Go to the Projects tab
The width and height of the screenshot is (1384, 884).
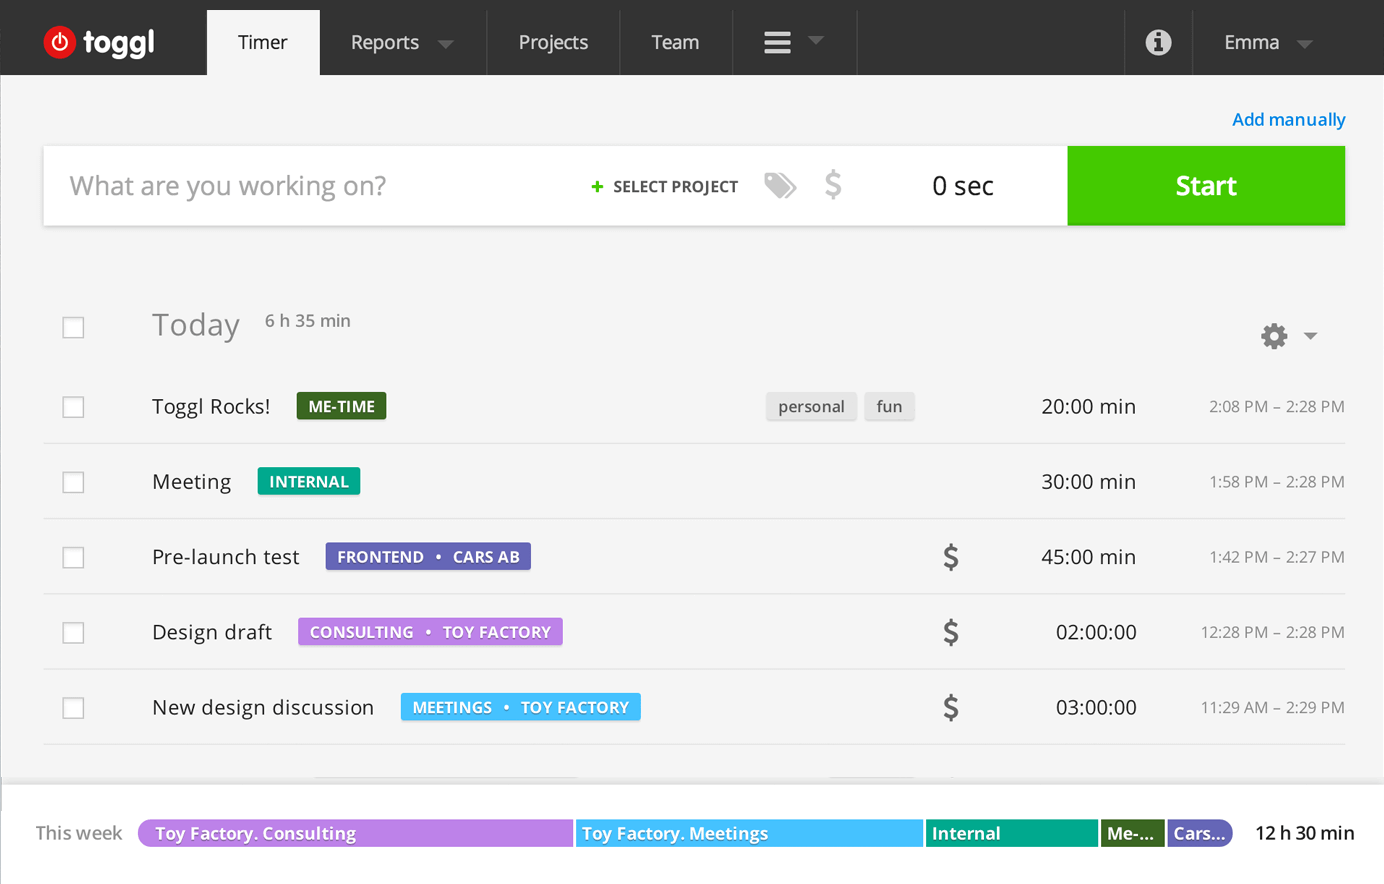click(553, 42)
